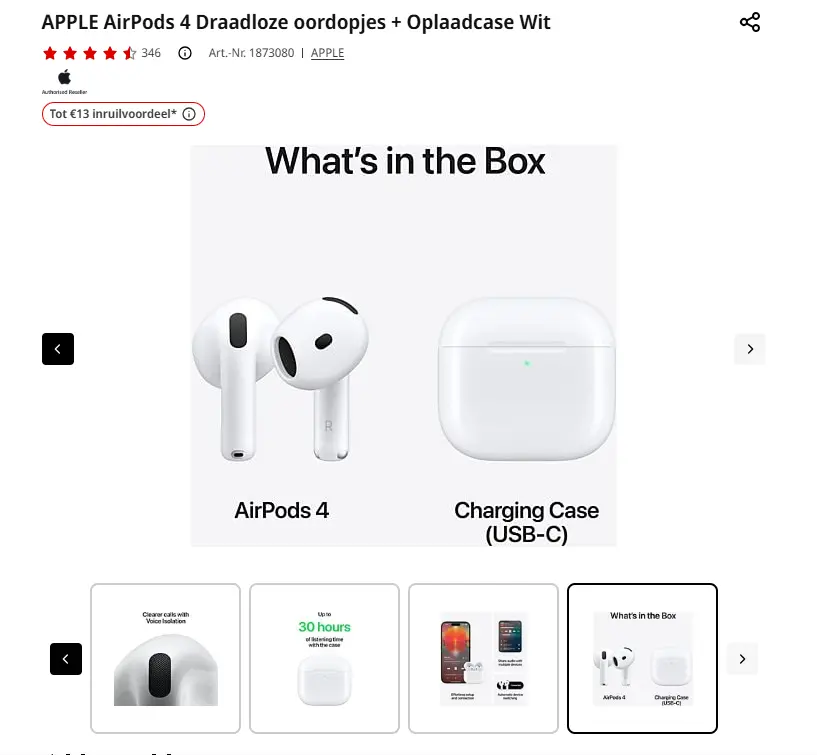Show next main product image
The width and height of the screenshot is (817, 755).
[750, 349]
